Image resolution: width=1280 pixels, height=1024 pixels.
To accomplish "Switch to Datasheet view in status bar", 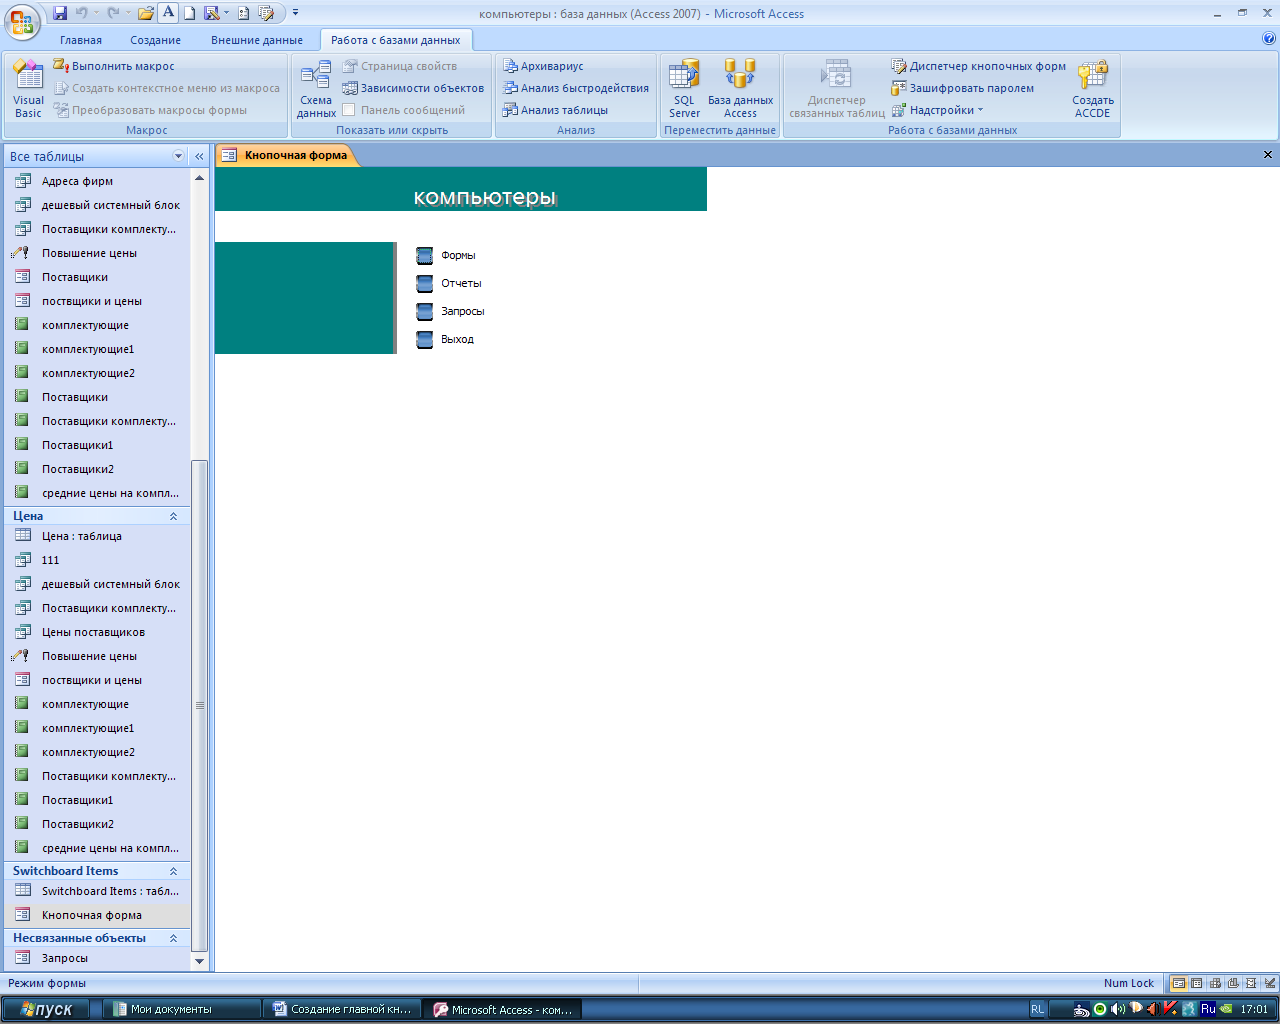I will pos(1197,983).
